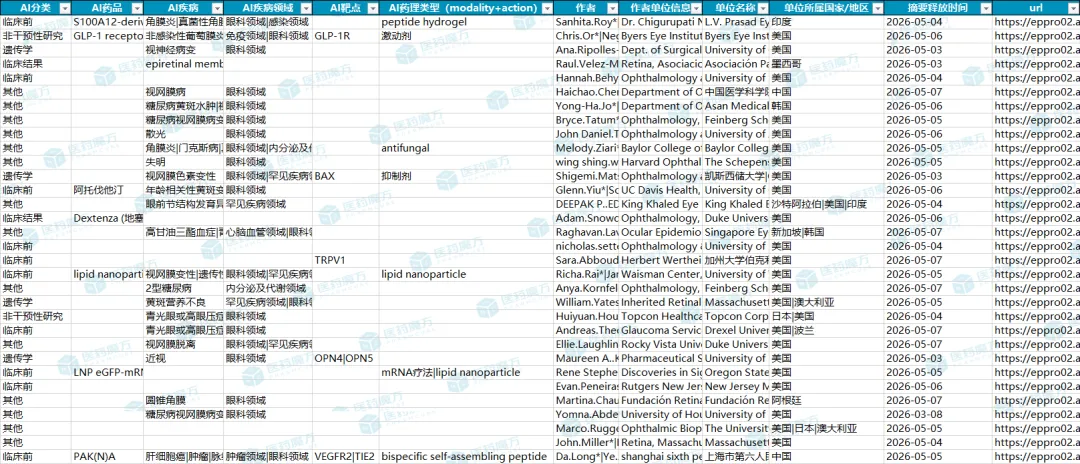Click the L.V. Prasad Ey institution cell
This screenshot has width=1080, height=464.
(736, 22)
